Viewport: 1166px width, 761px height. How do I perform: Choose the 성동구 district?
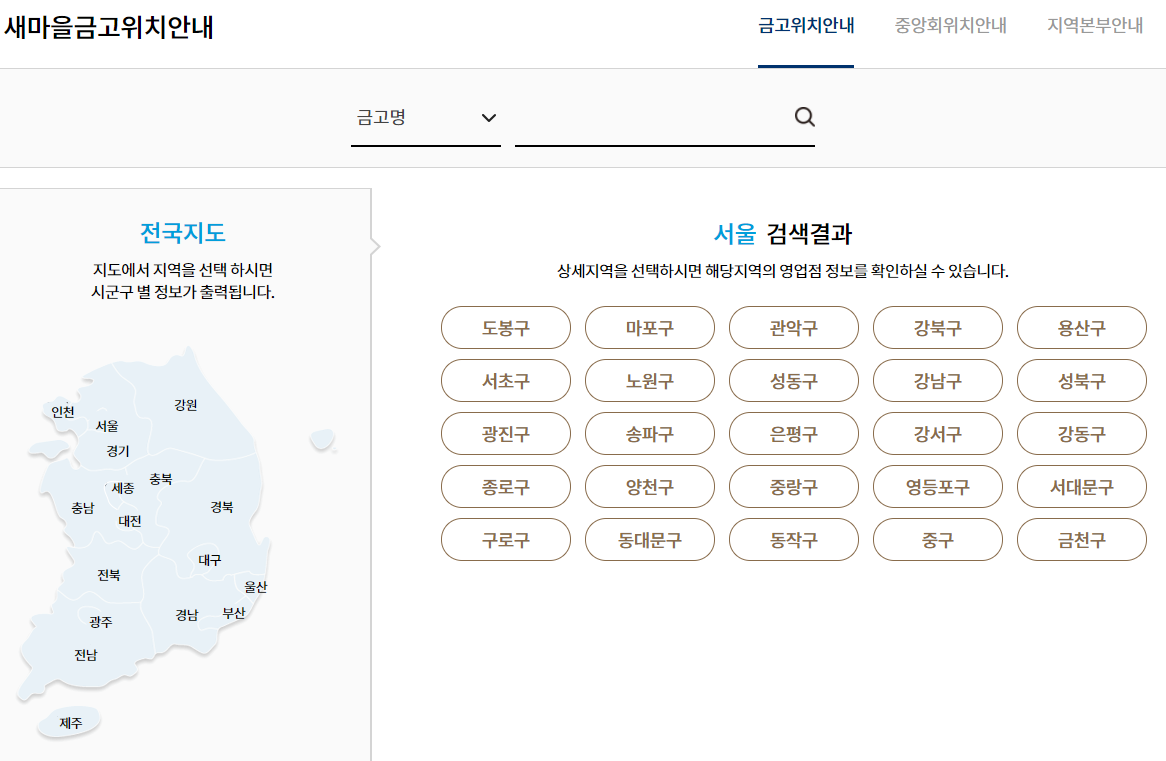click(793, 381)
